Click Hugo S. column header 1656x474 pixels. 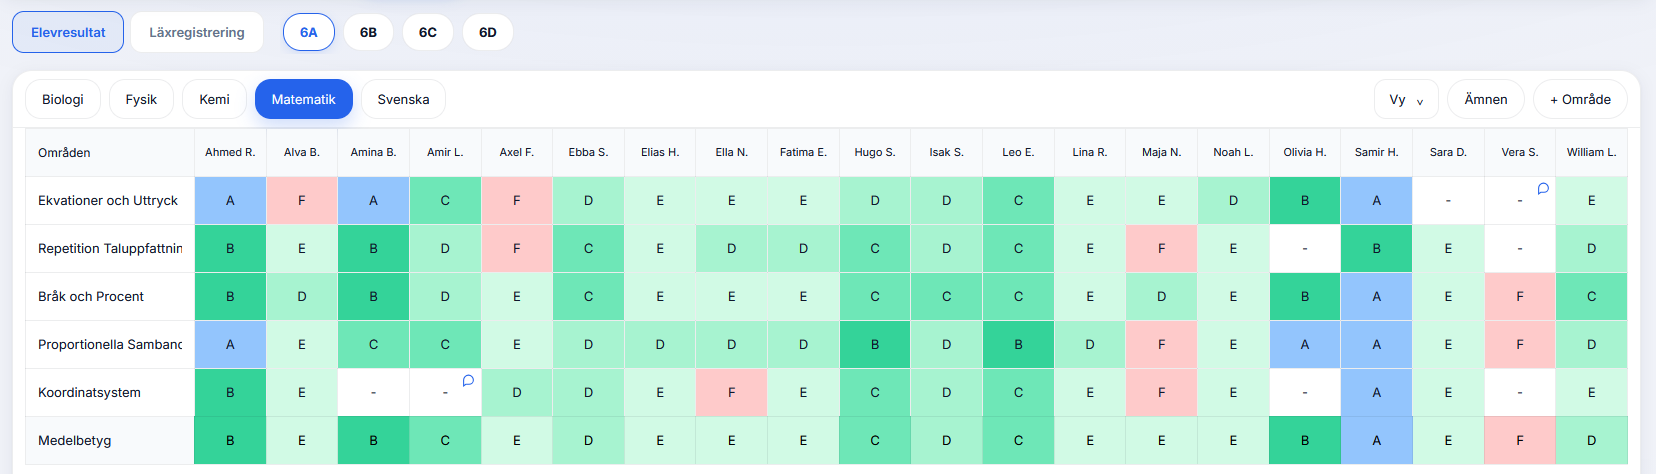pos(875,152)
